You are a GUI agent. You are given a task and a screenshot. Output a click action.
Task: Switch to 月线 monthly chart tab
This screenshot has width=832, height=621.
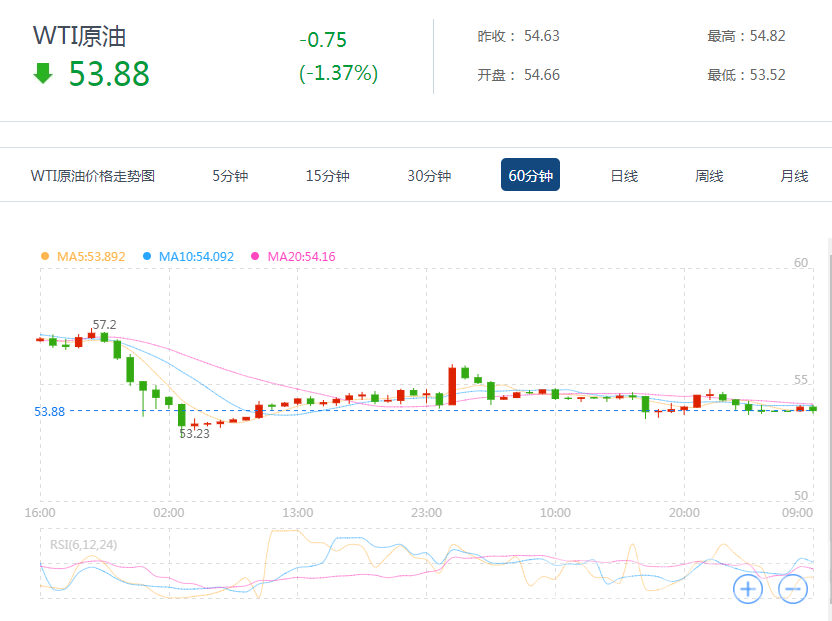794,176
